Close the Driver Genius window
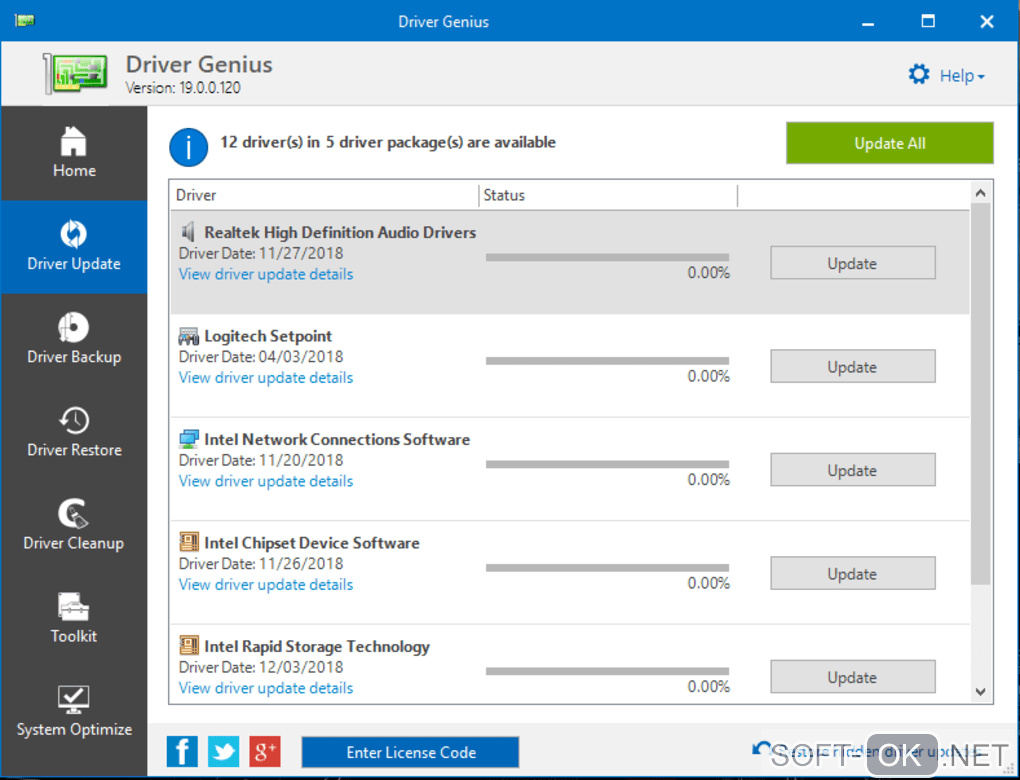 coord(987,21)
